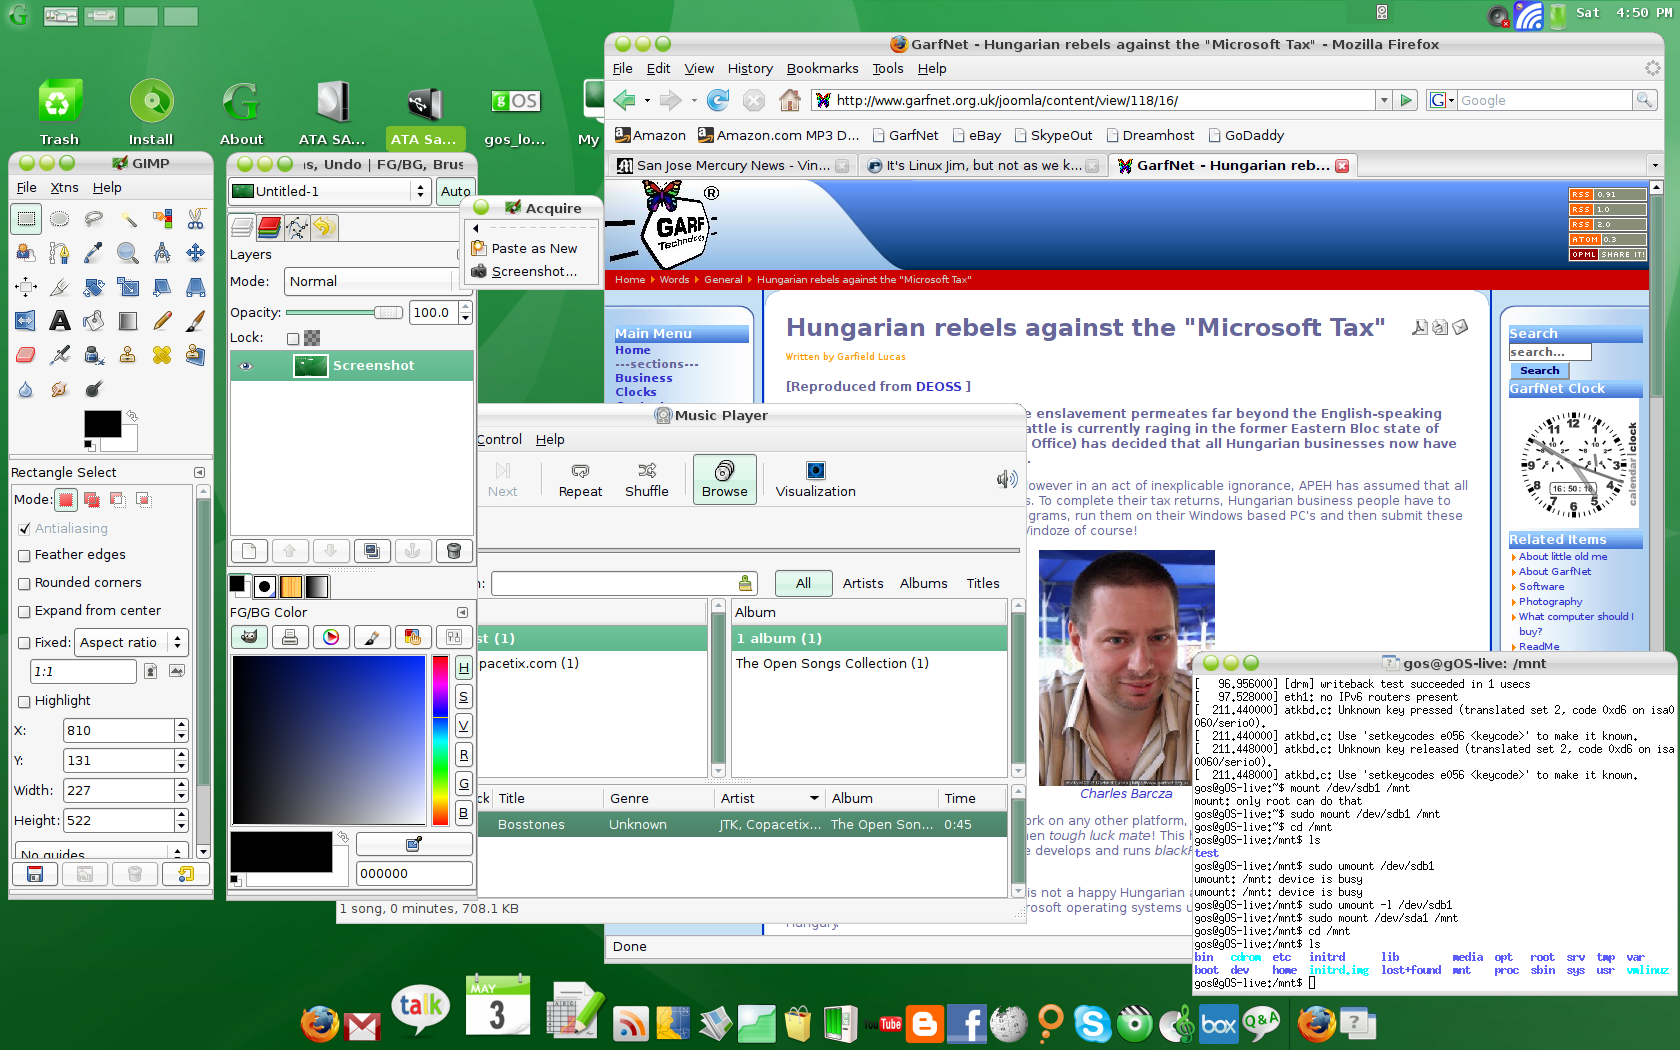Click the Firefox back arrow

click(x=625, y=100)
